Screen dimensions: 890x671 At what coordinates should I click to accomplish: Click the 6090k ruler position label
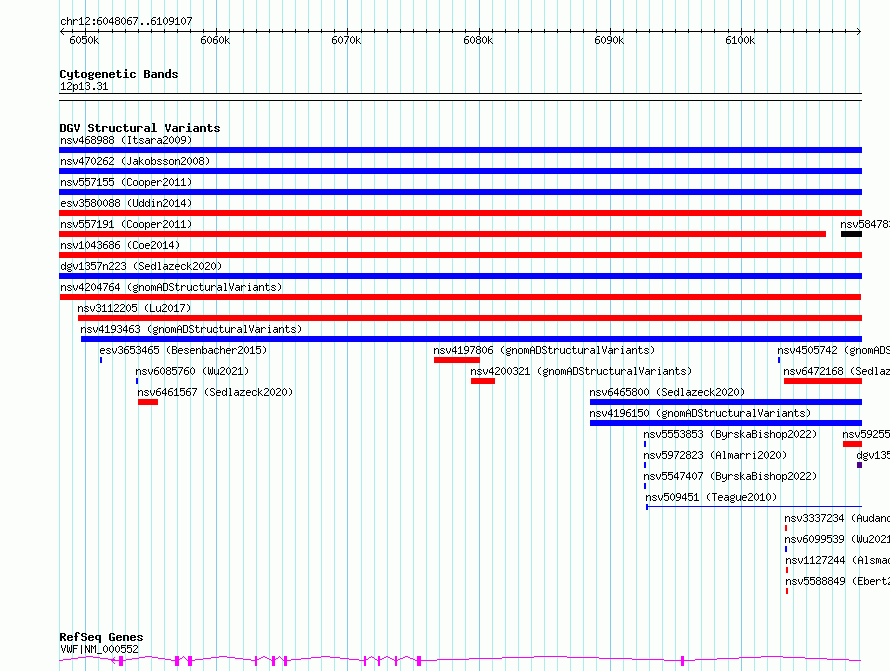click(x=609, y=40)
